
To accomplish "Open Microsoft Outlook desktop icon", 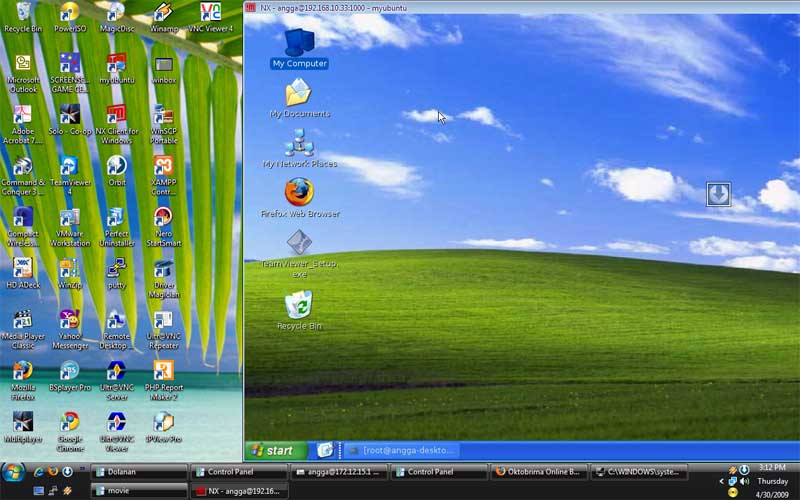I will point(23,73).
